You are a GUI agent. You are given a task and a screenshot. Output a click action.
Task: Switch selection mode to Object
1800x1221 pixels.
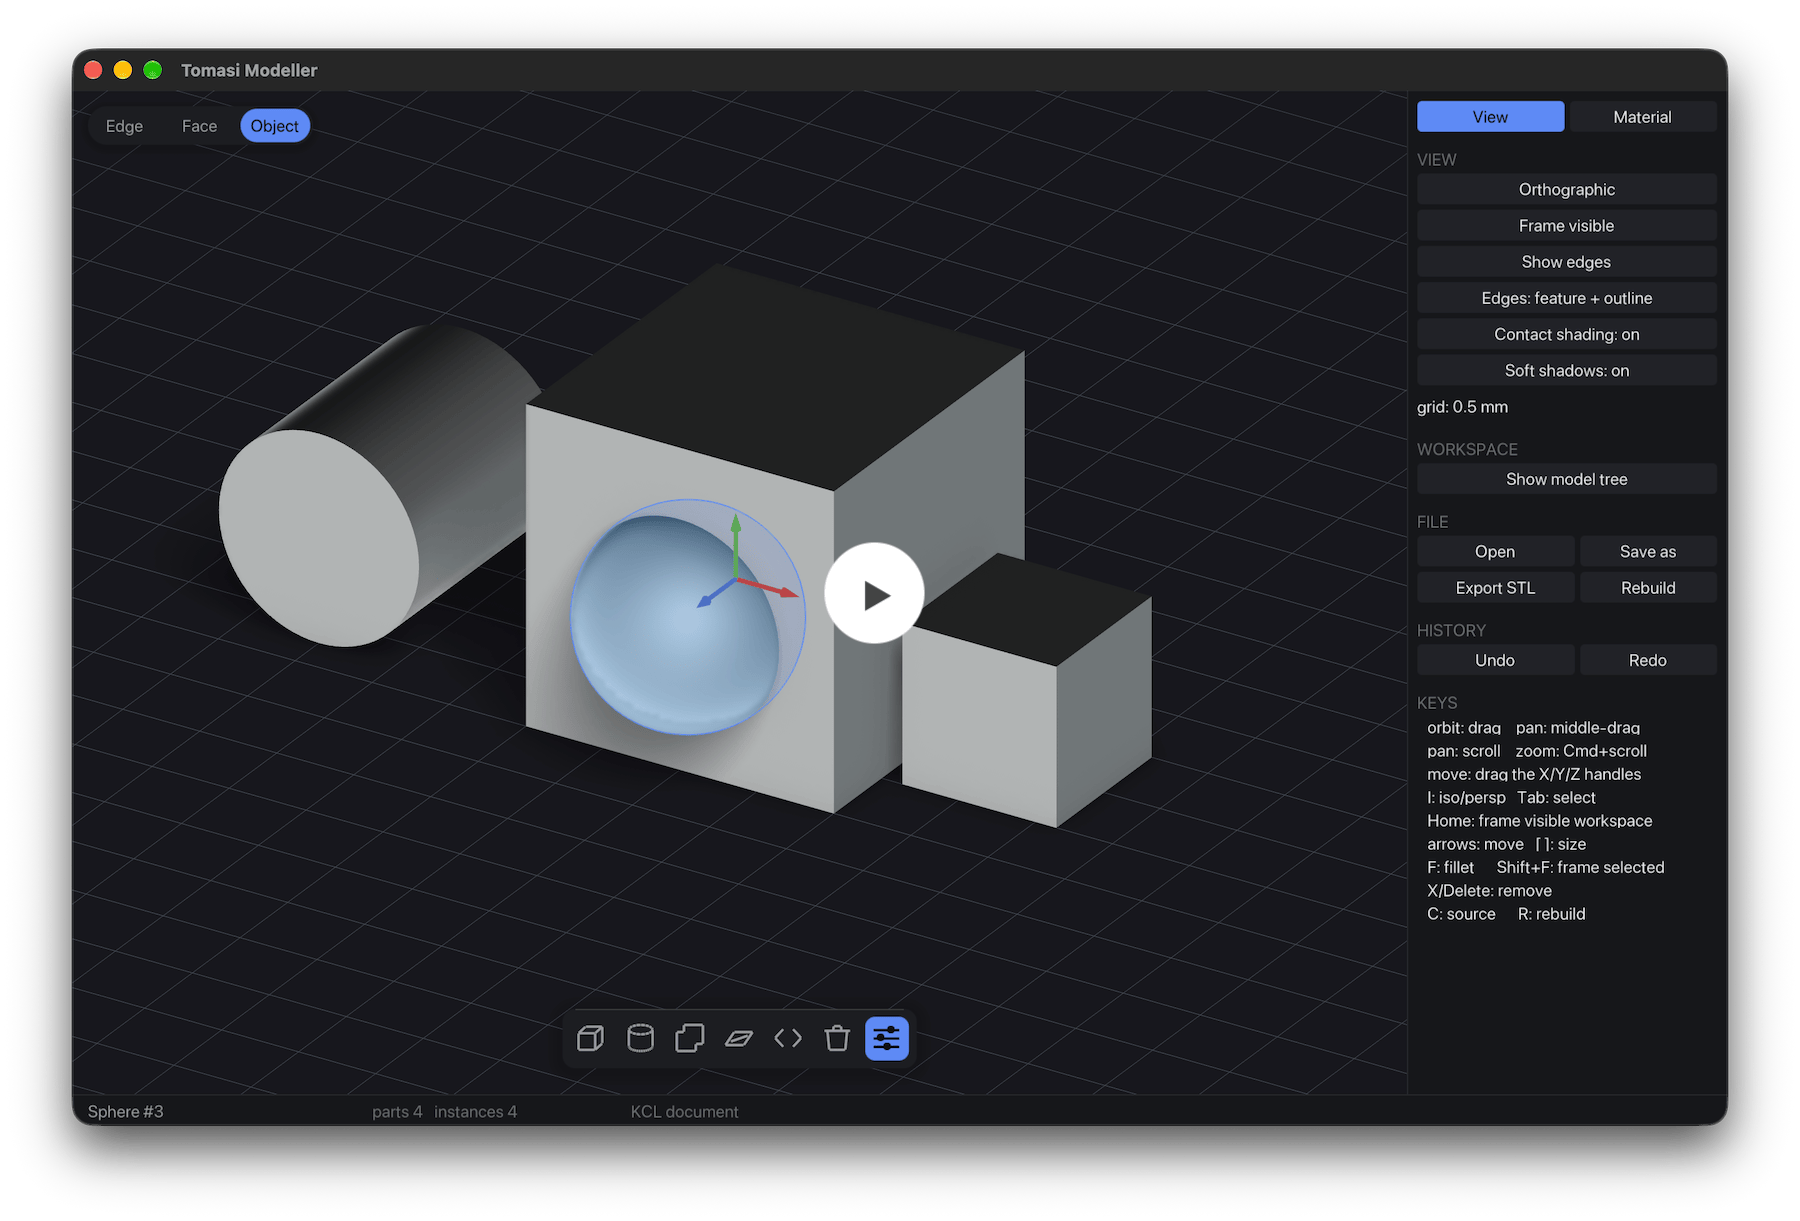pos(275,126)
